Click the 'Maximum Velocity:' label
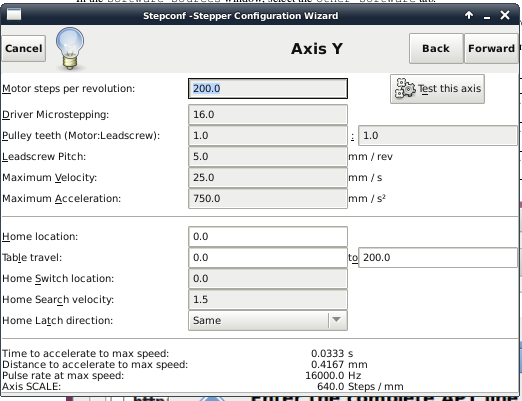This screenshot has height=401, width=522. [x=49, y=178]
